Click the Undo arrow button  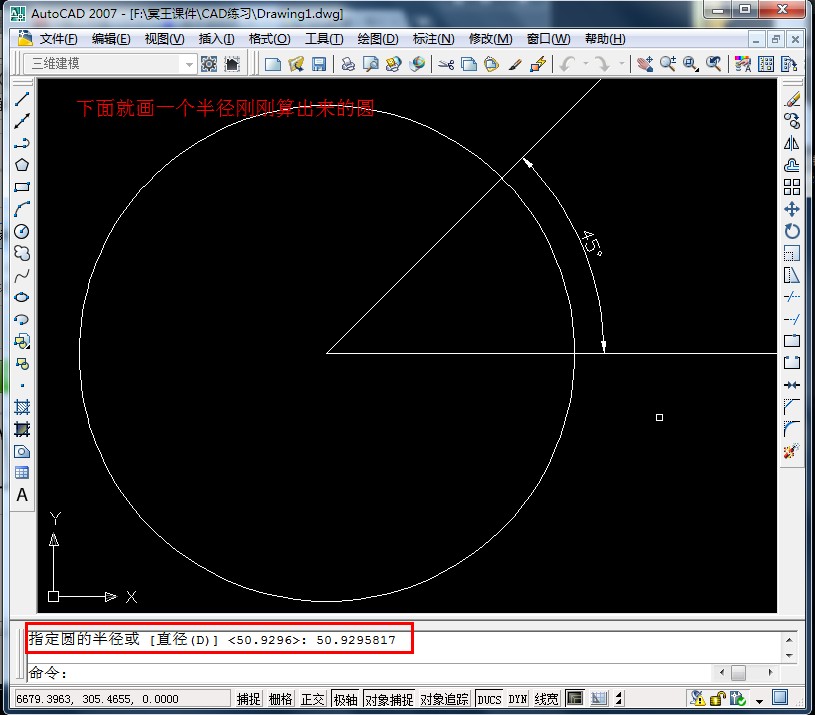tap(568, 64)
